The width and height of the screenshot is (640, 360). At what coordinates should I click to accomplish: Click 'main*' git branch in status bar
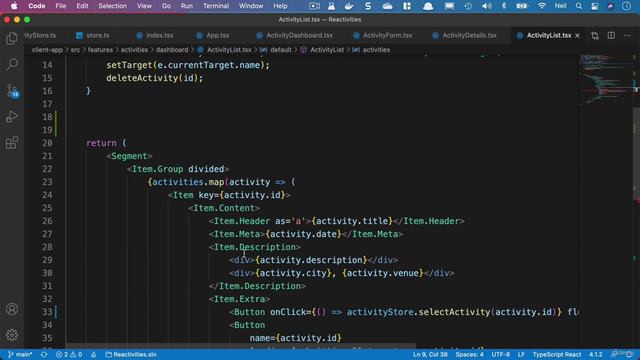[20, 354]
